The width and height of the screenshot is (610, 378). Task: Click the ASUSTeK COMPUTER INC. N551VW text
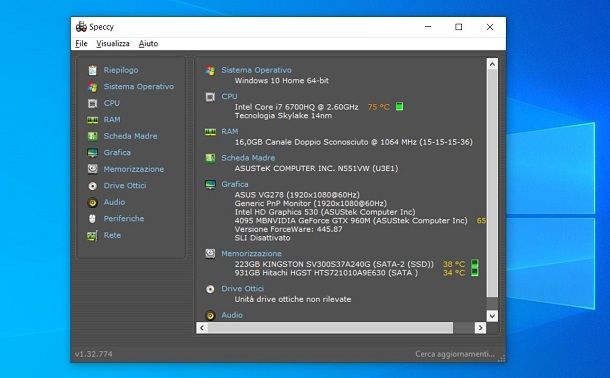[316, 168]
